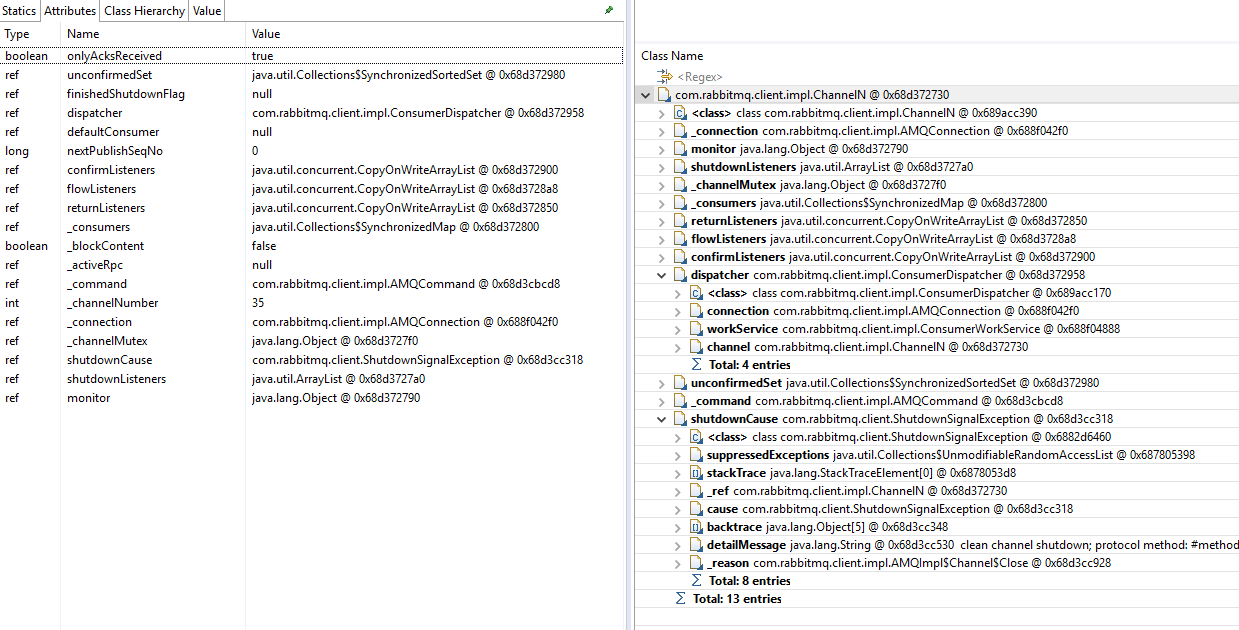Collapse the root ChannelN @ 0x68d372730 node
This screenshot has height=630, width=1239.
[645, 95]
